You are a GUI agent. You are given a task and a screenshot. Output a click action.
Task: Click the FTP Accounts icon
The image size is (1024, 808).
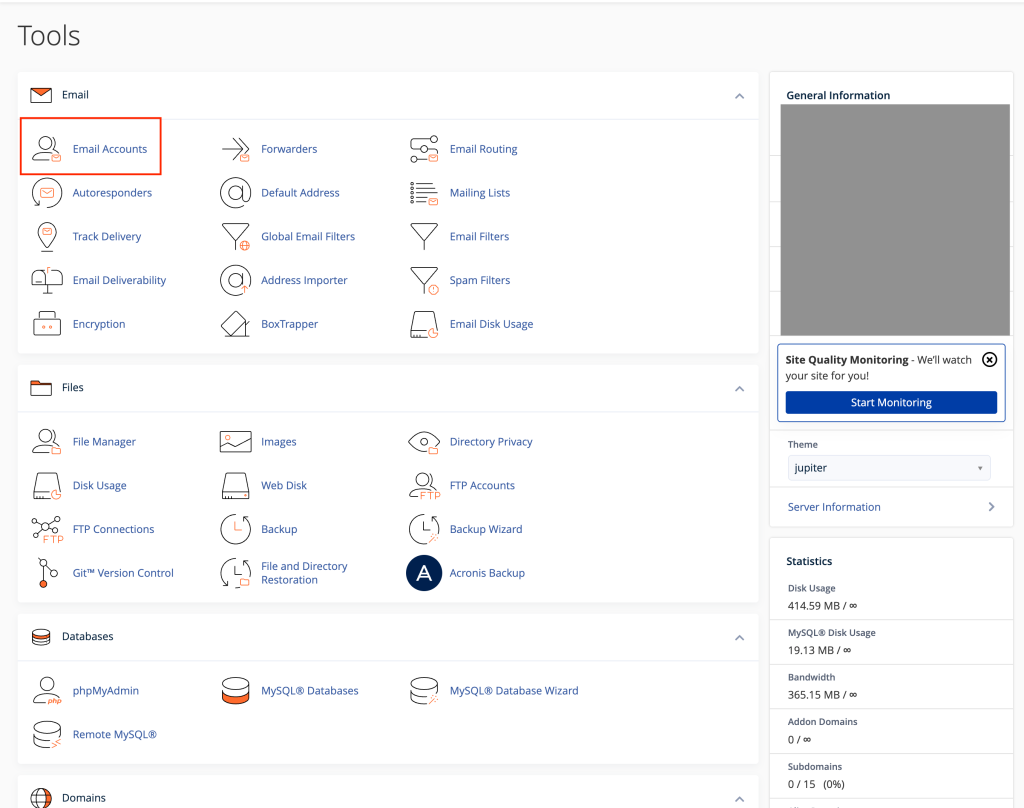pyautogui.click(x=424, y=485)
